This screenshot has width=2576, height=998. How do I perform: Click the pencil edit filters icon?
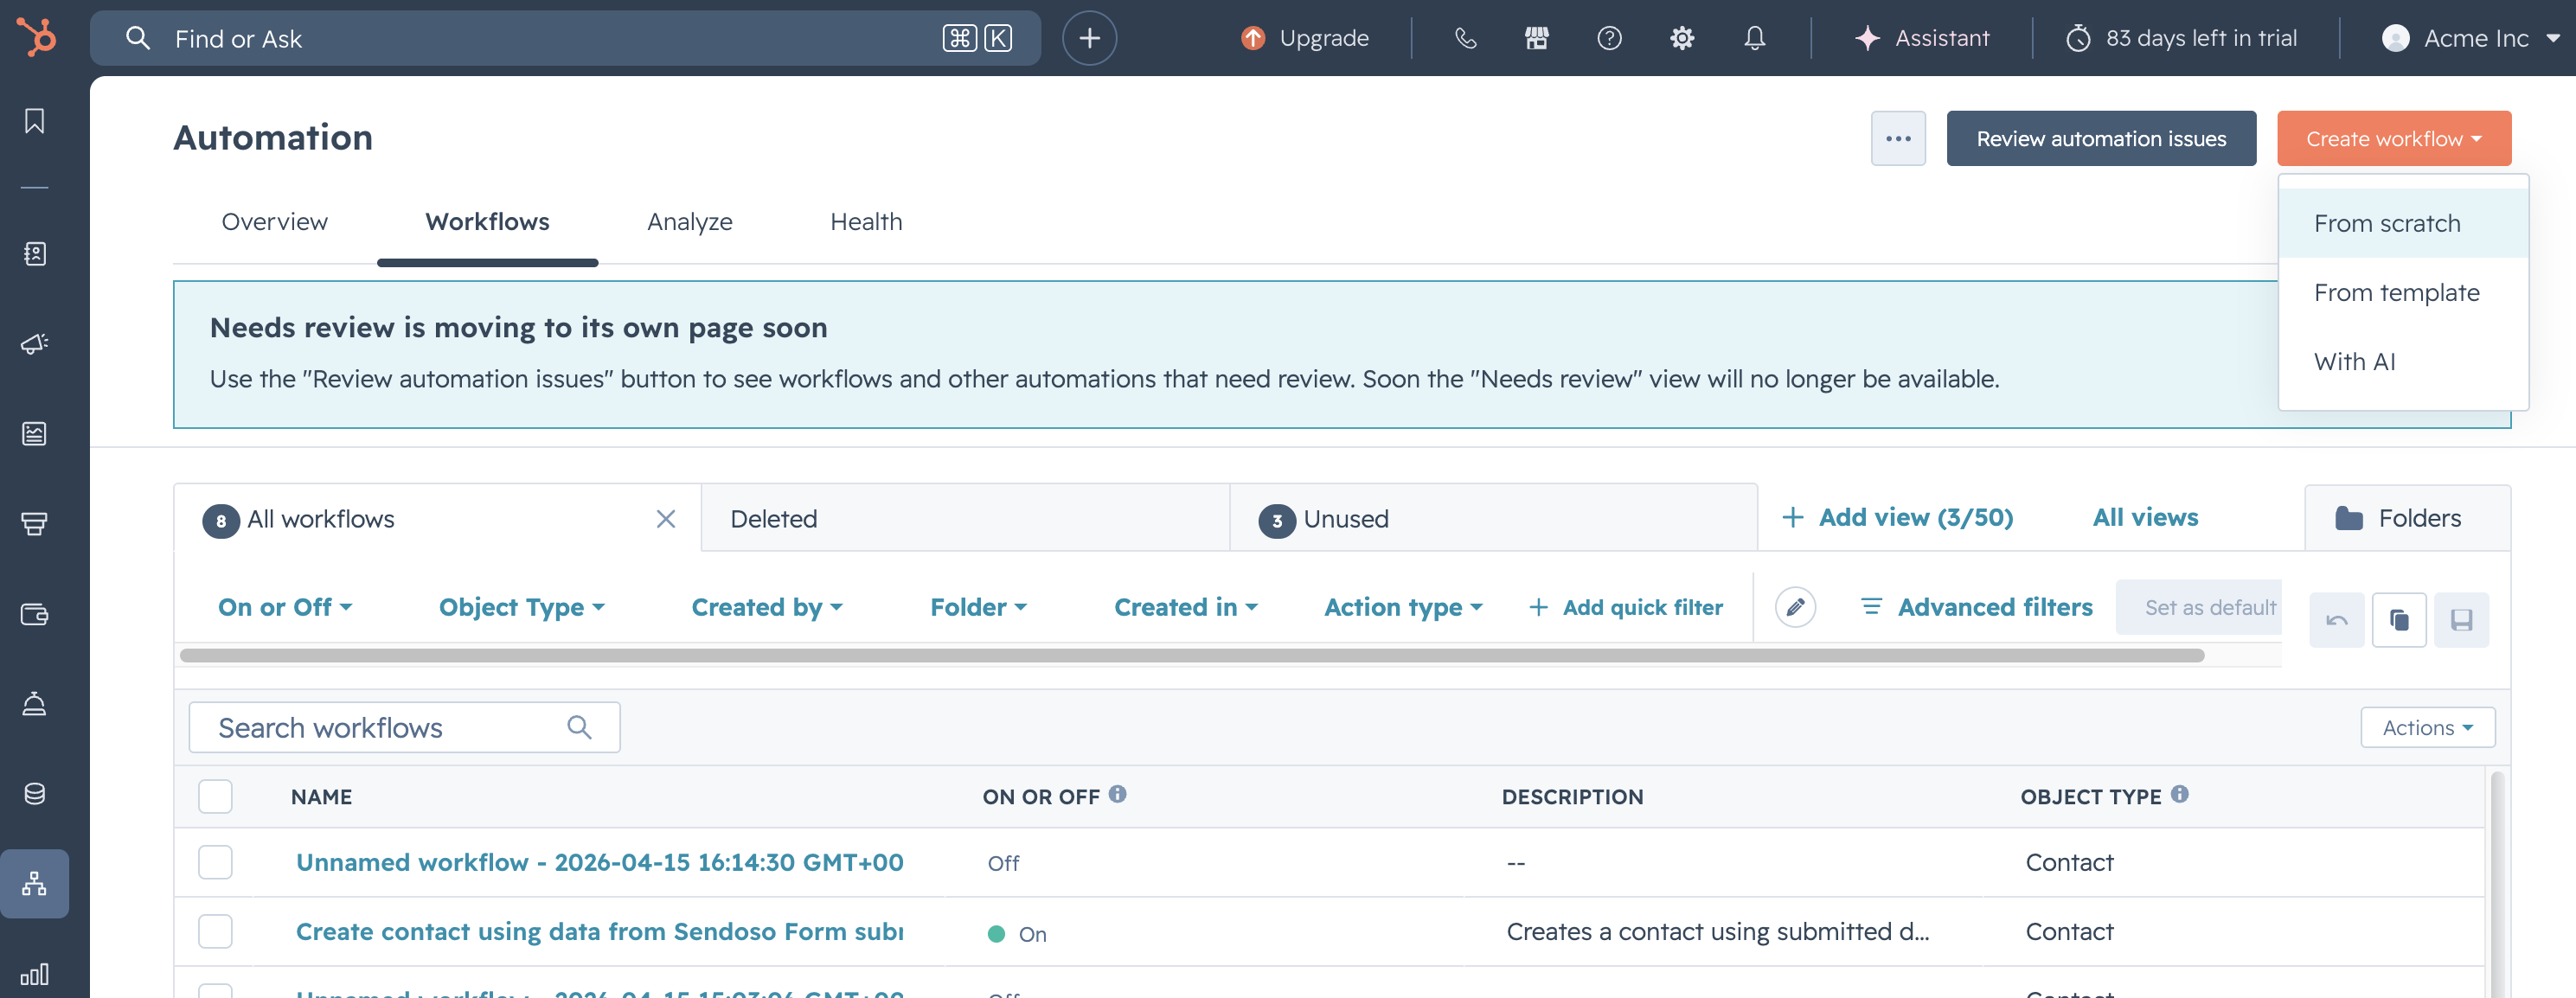coord(1795,607)
